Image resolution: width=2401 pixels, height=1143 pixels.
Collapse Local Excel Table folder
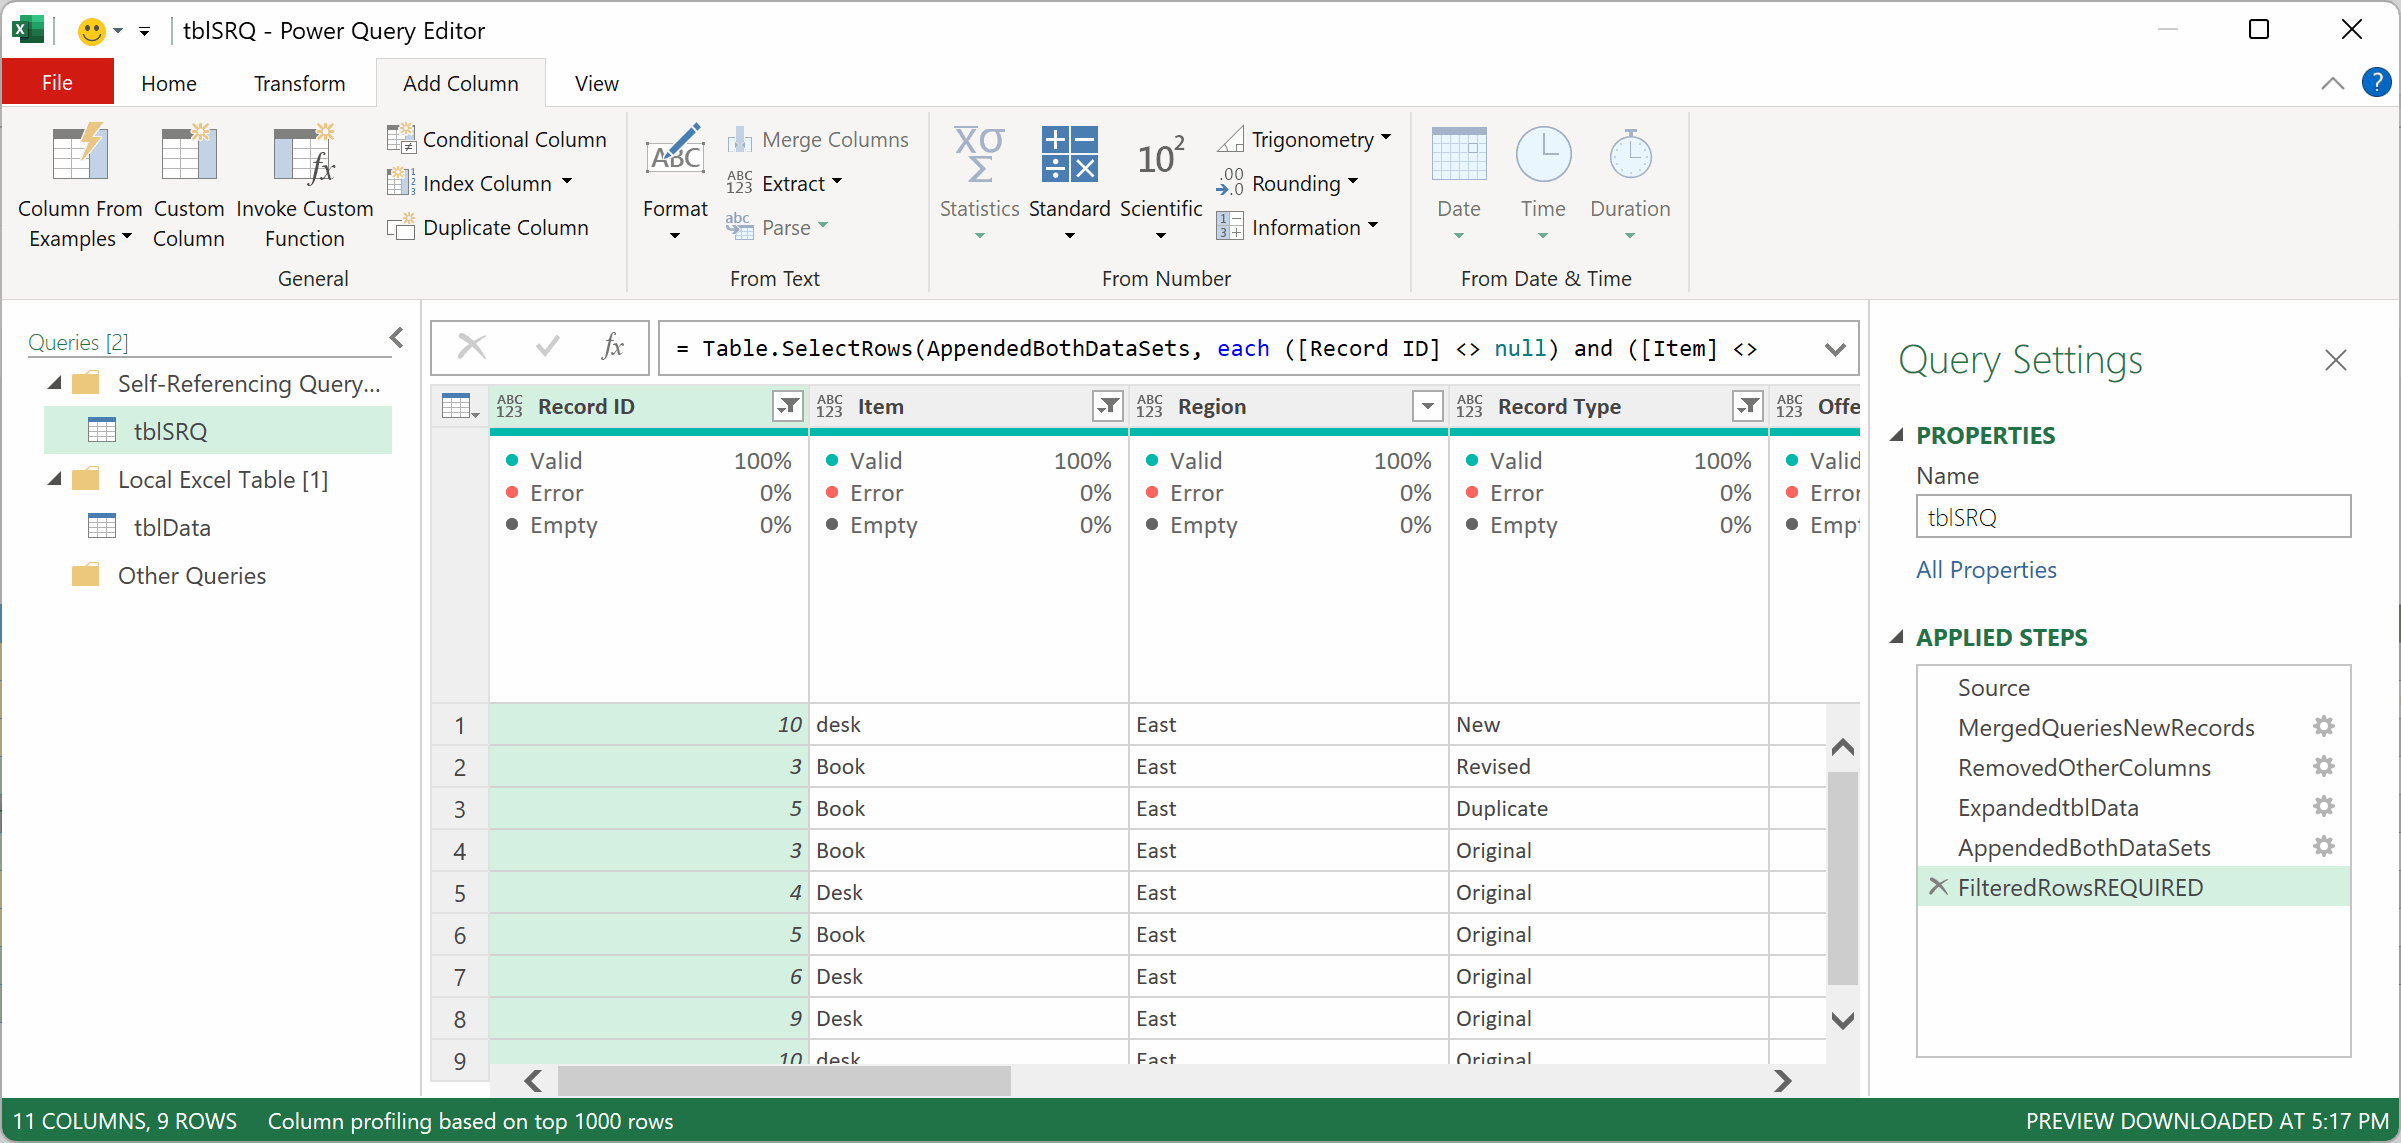(55, 479)
